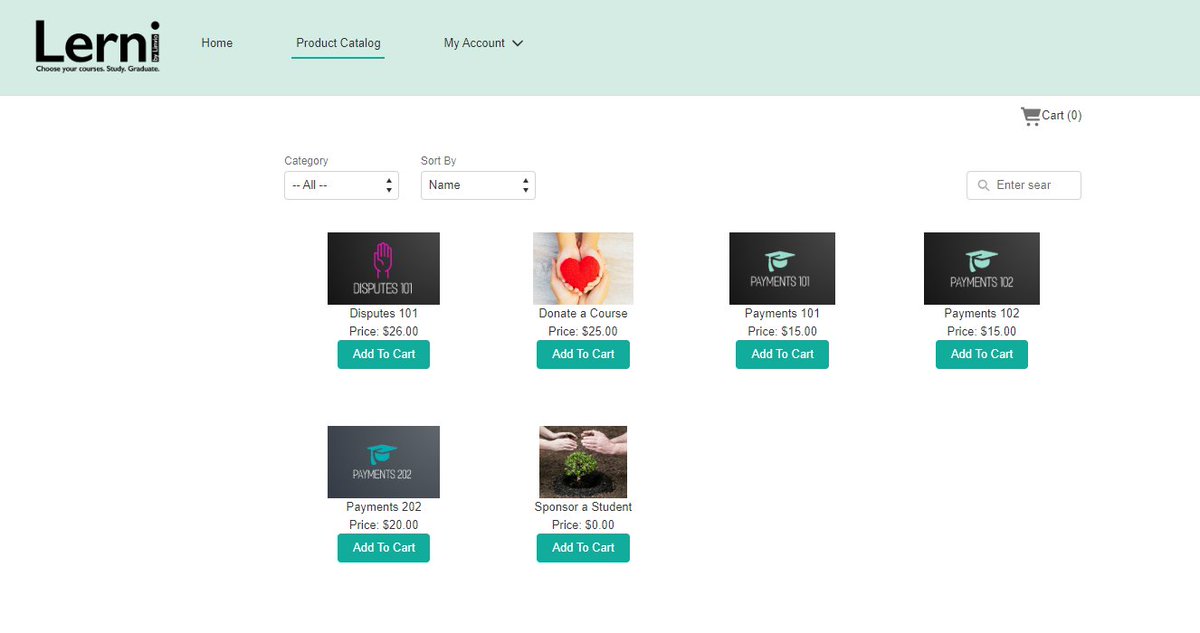Click the search magnifier icon
The height and width of the screenshot is (633, 1200).
983,185
